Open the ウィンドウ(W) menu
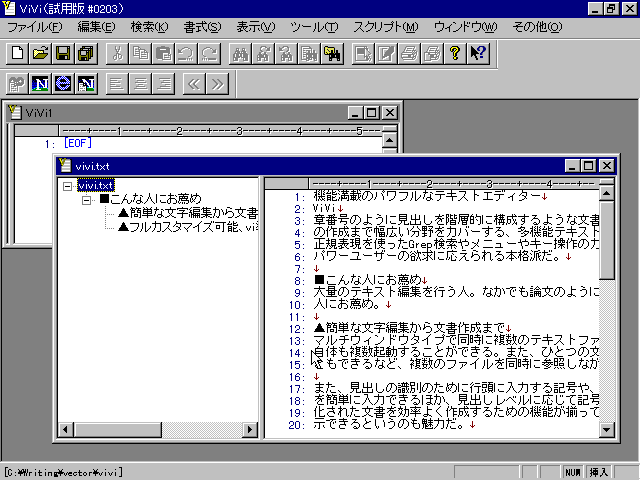 coord(465,27)
